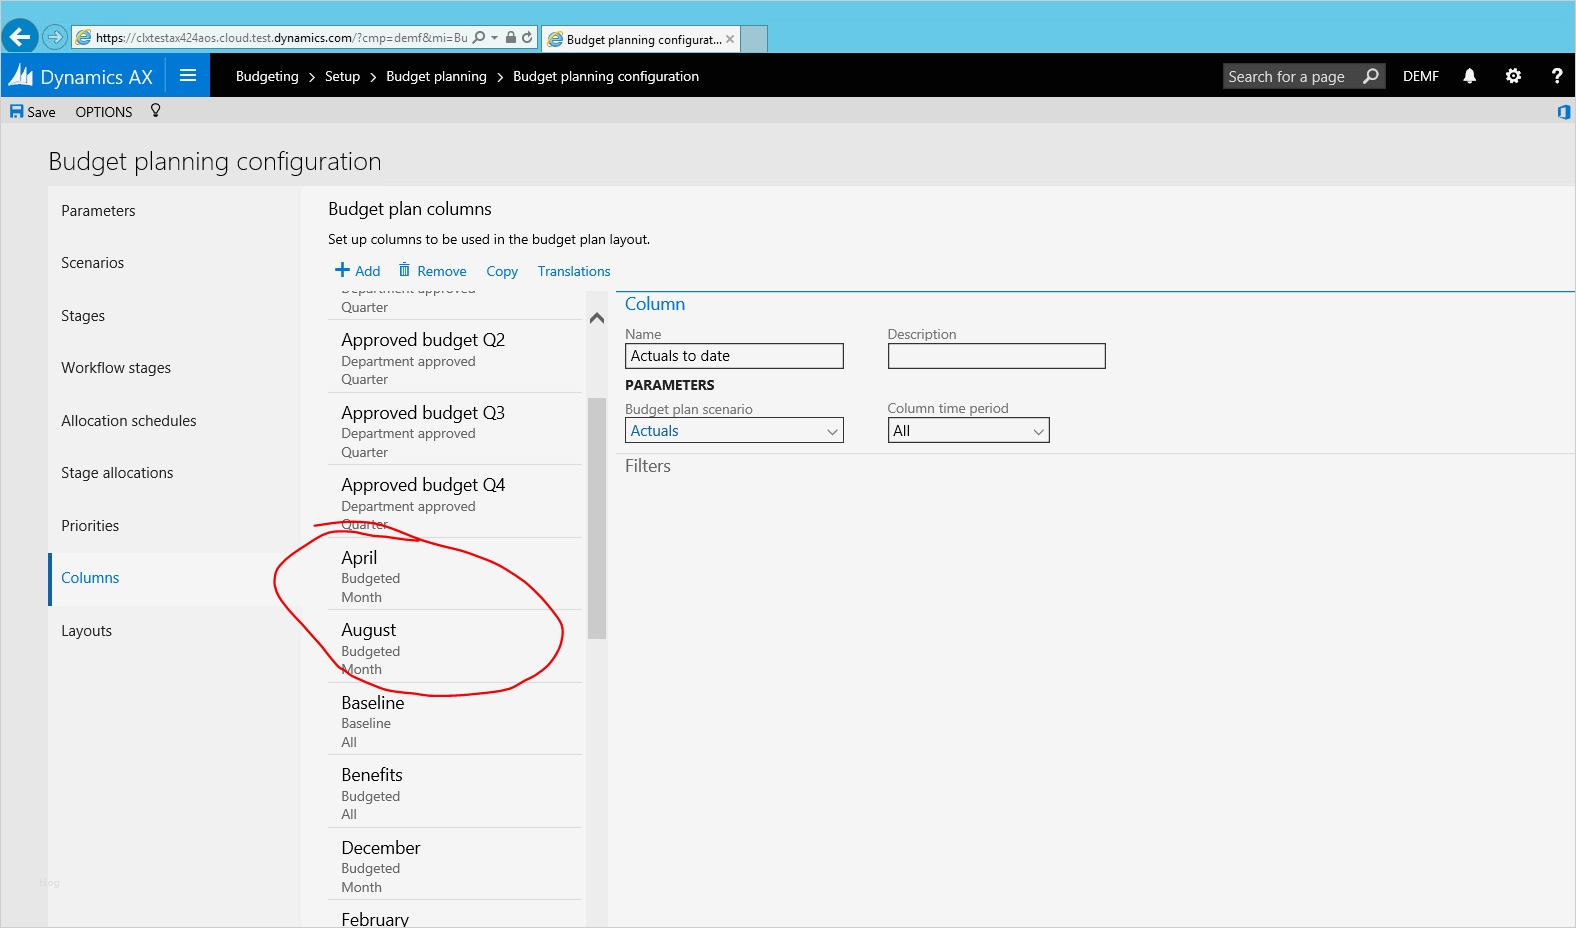
Task: Click the browser back arrow button
Action: point(20,37)
